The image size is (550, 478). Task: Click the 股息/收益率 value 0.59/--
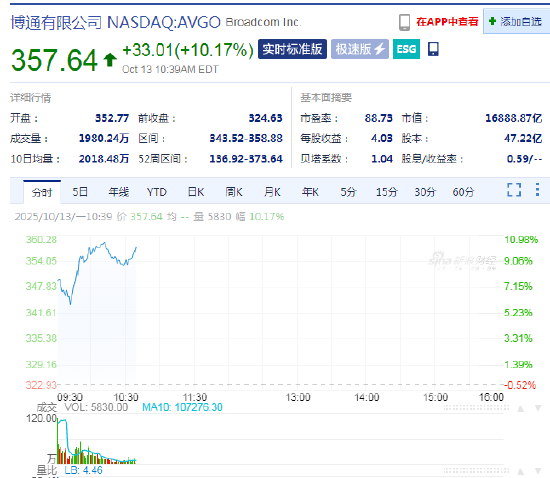[524, 159]
